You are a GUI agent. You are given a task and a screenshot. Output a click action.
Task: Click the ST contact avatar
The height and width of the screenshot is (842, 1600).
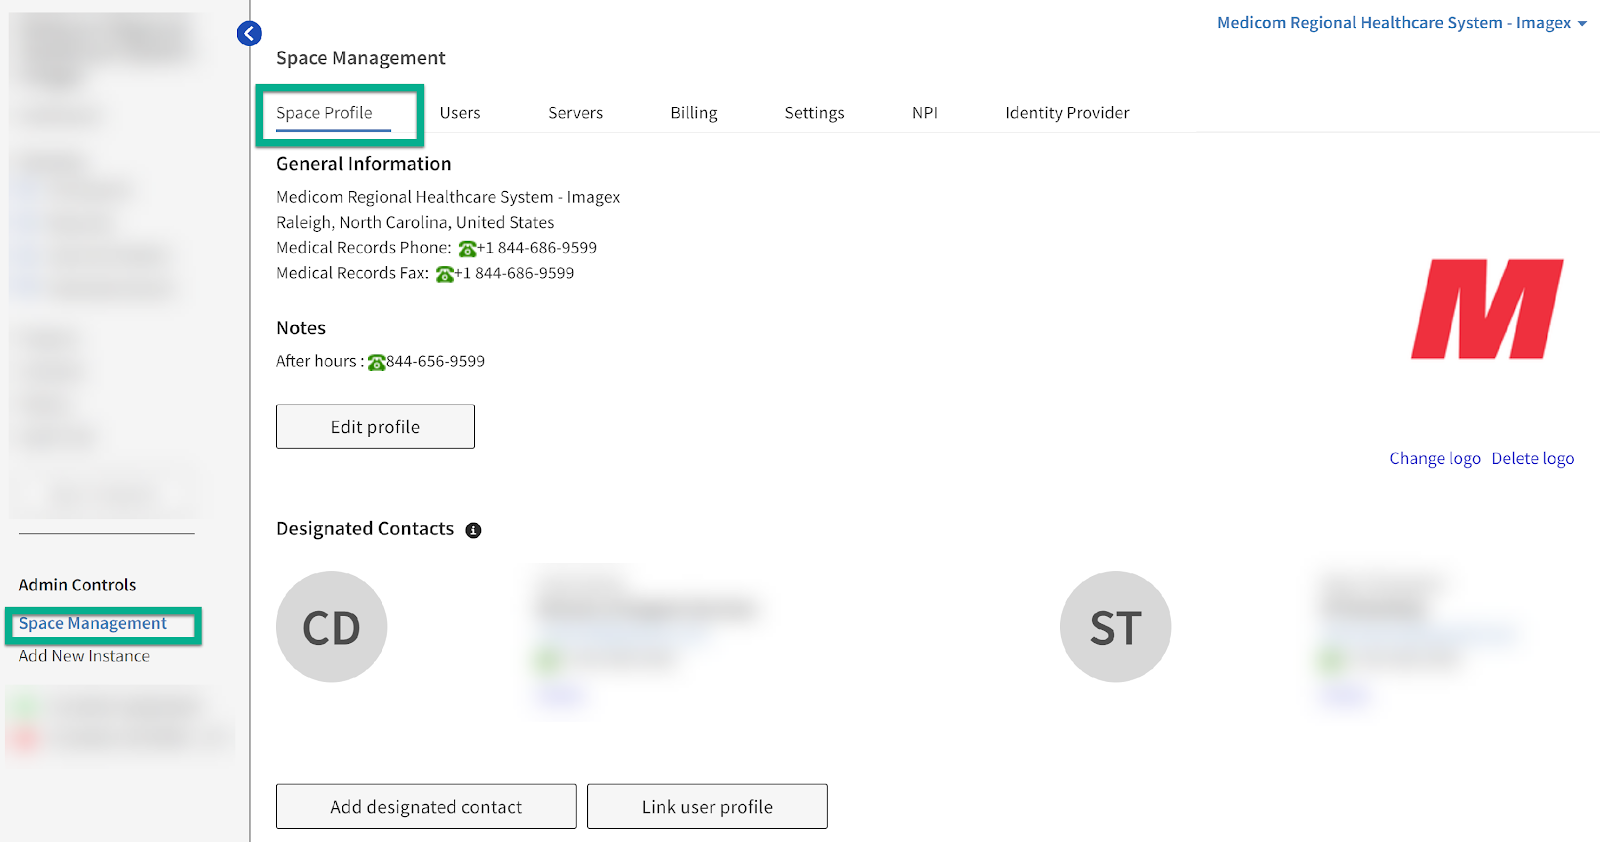point(1115,627)
